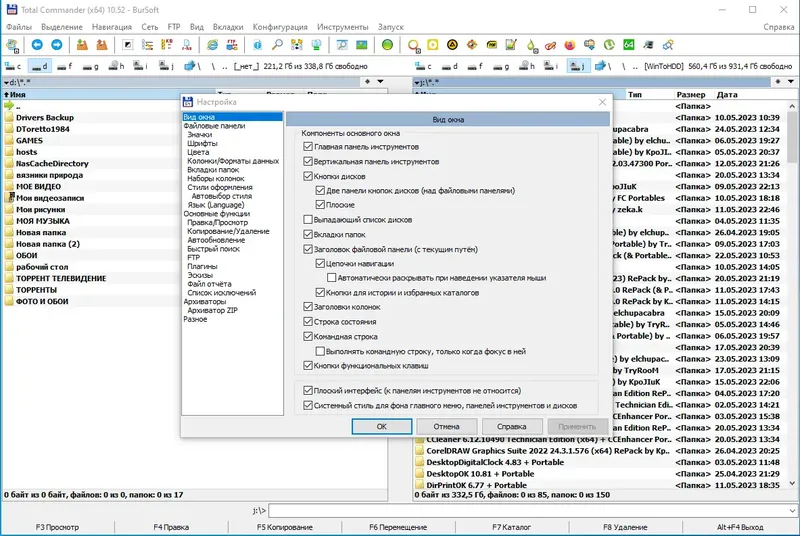
Task: Select drive g in right drive bar
Action: click(501, 66)
